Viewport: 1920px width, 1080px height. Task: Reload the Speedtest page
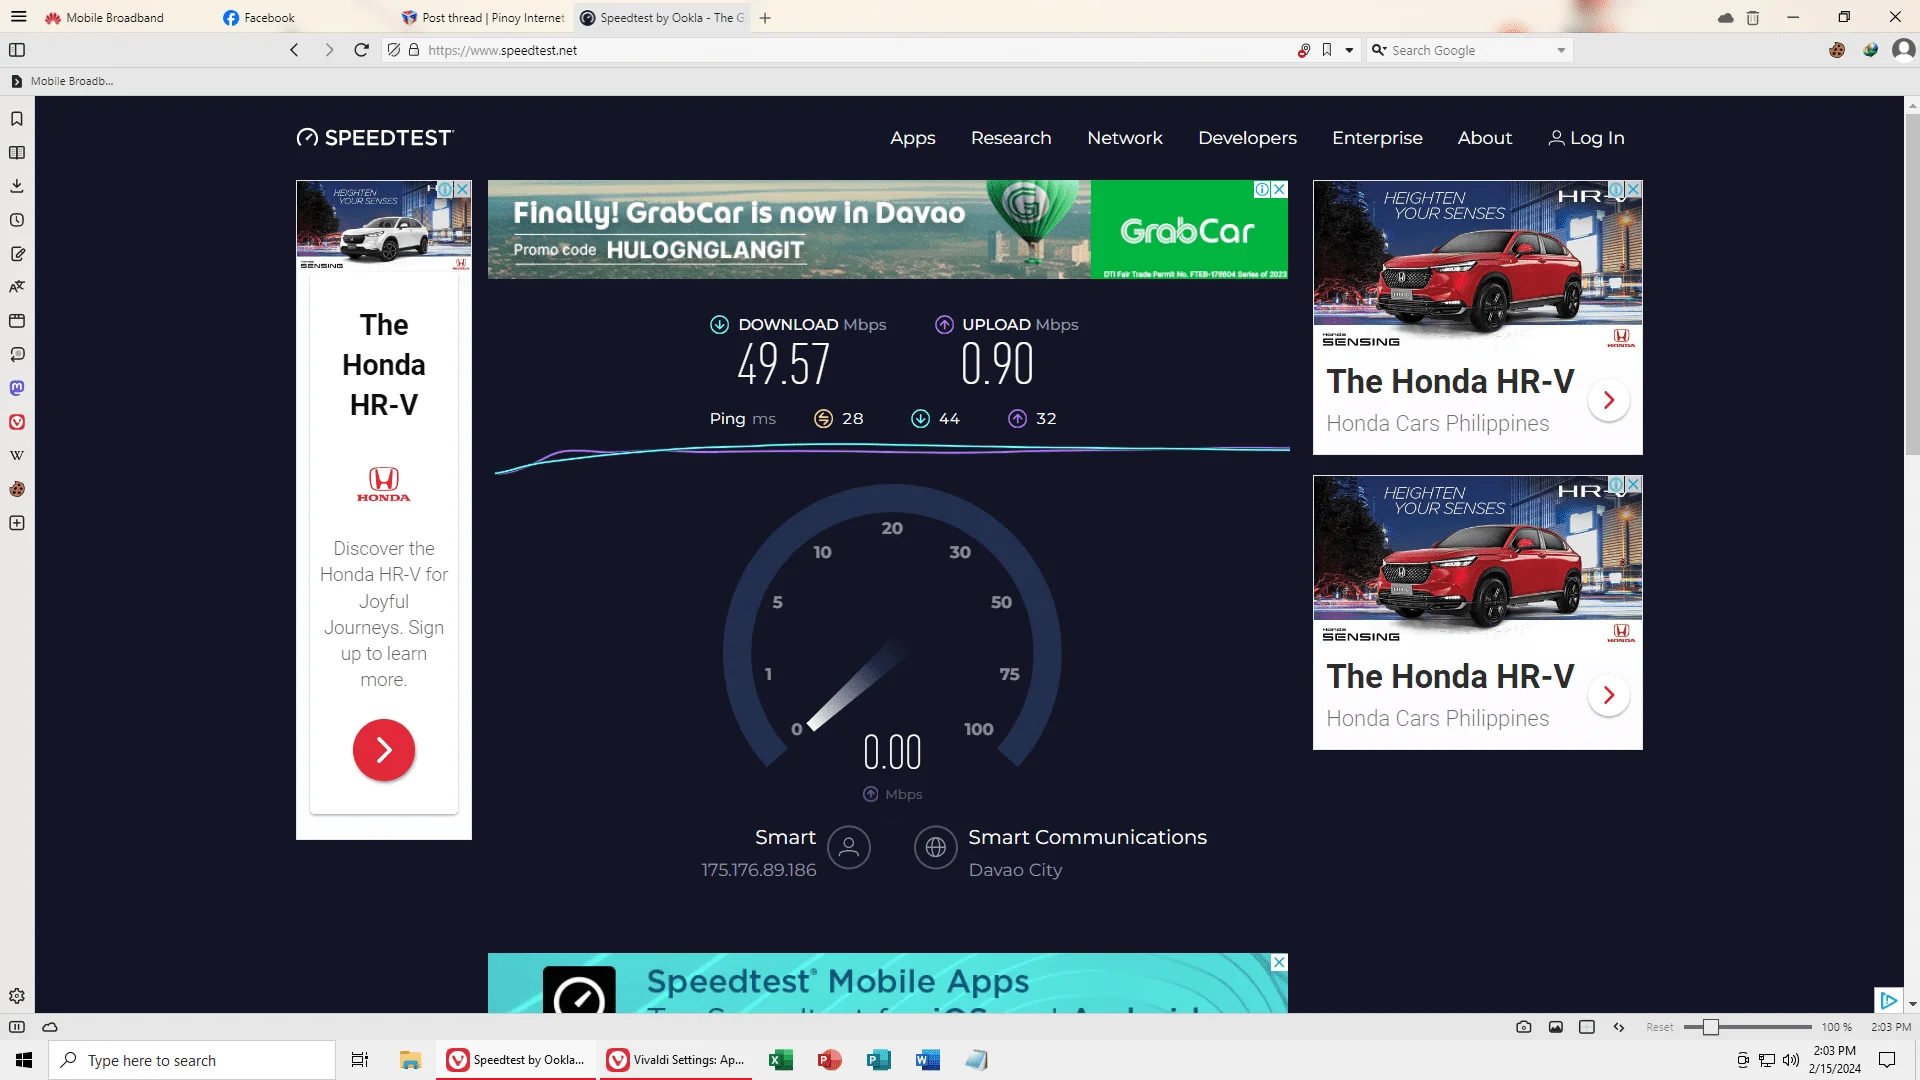pos(362,50)
